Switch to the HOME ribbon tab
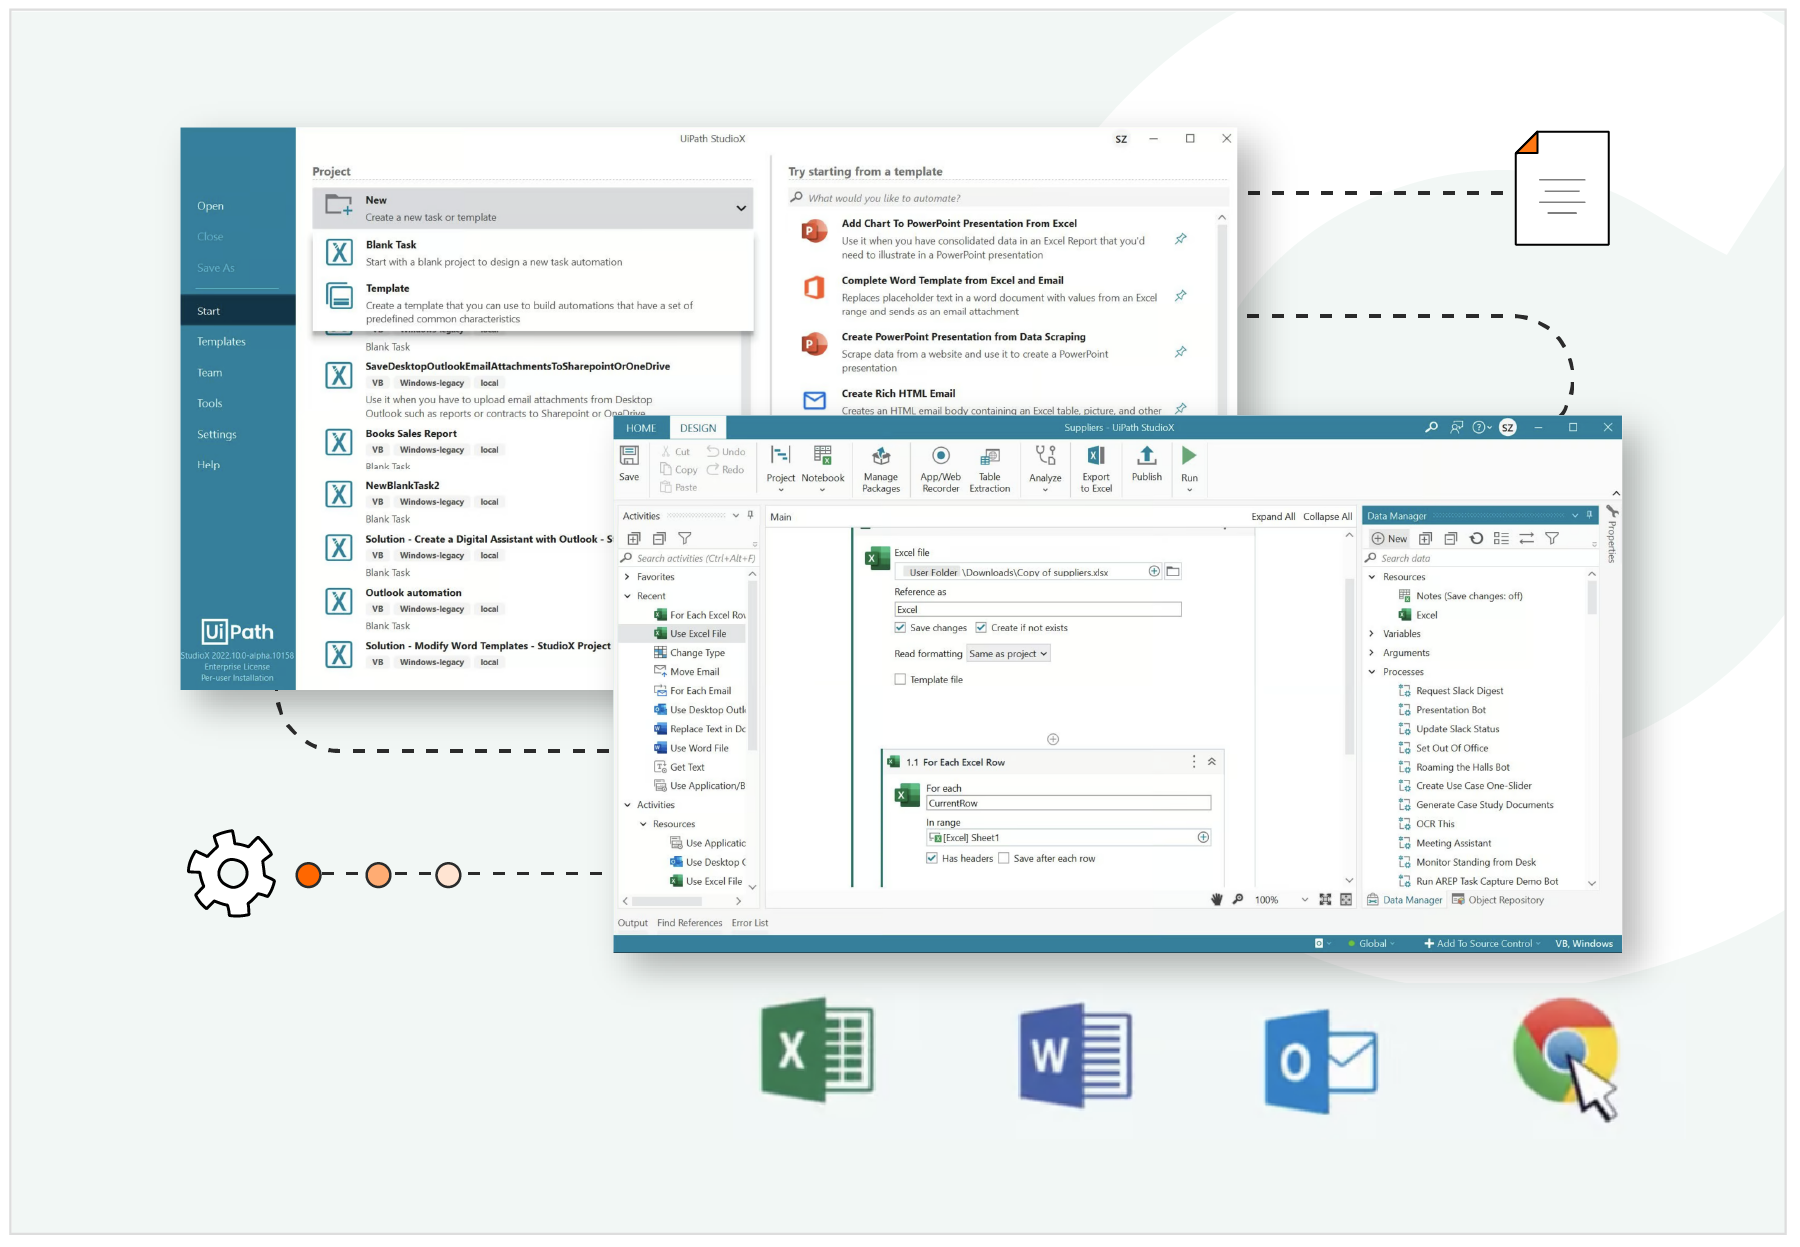The width and height of the screenshot is (1800, 1247). tap(641, 428)
